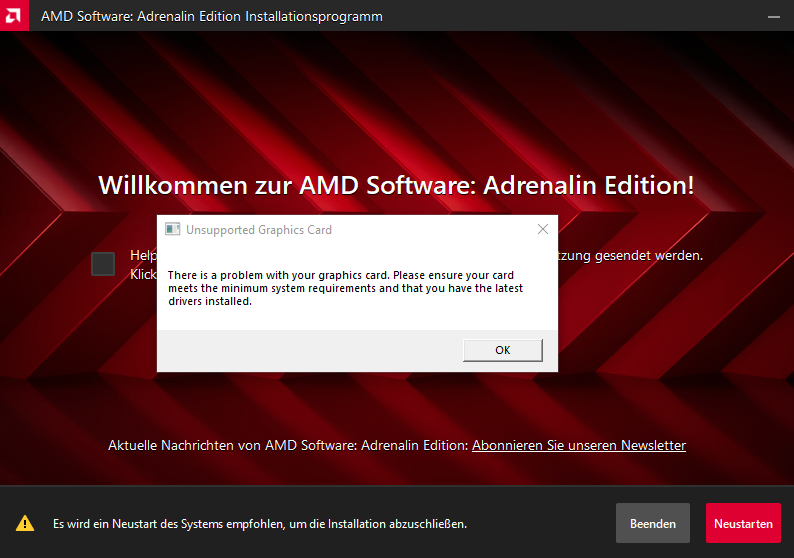794x558 pixels.
Task: Click the Installationsprogramm window title text
Action: 212,16
